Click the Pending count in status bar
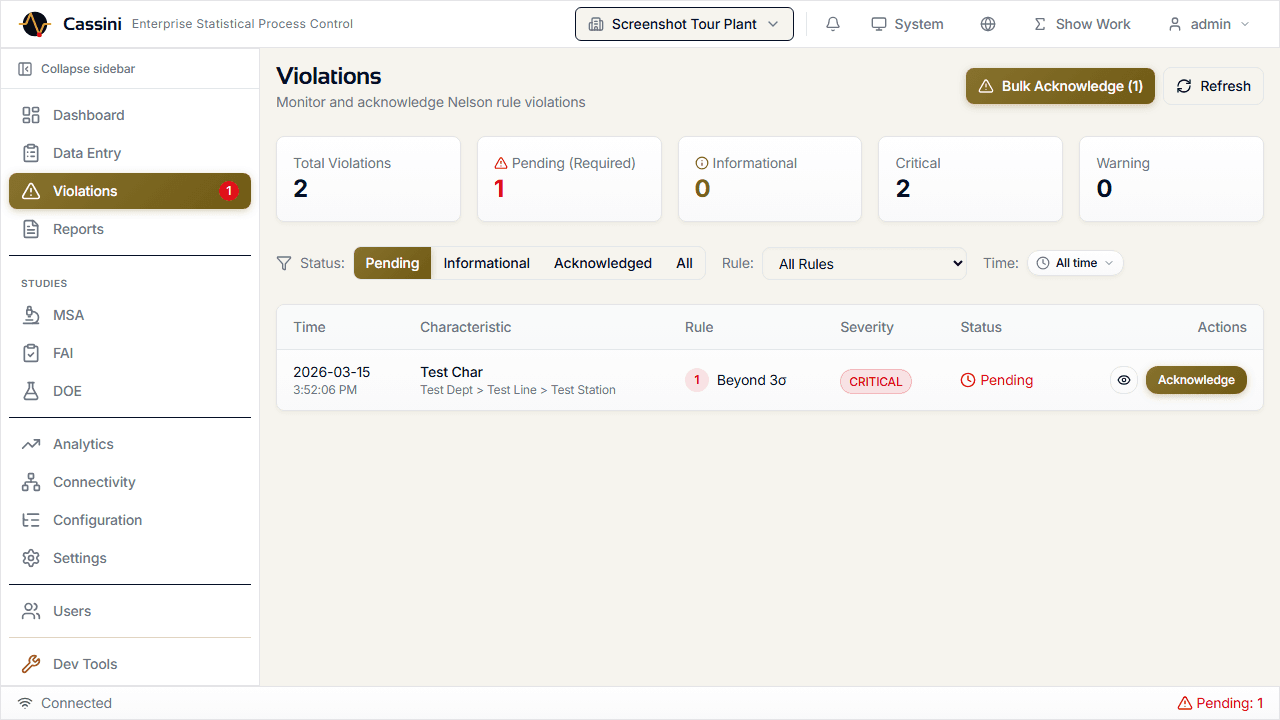 pyautogui.click(x=1220, y=703)
